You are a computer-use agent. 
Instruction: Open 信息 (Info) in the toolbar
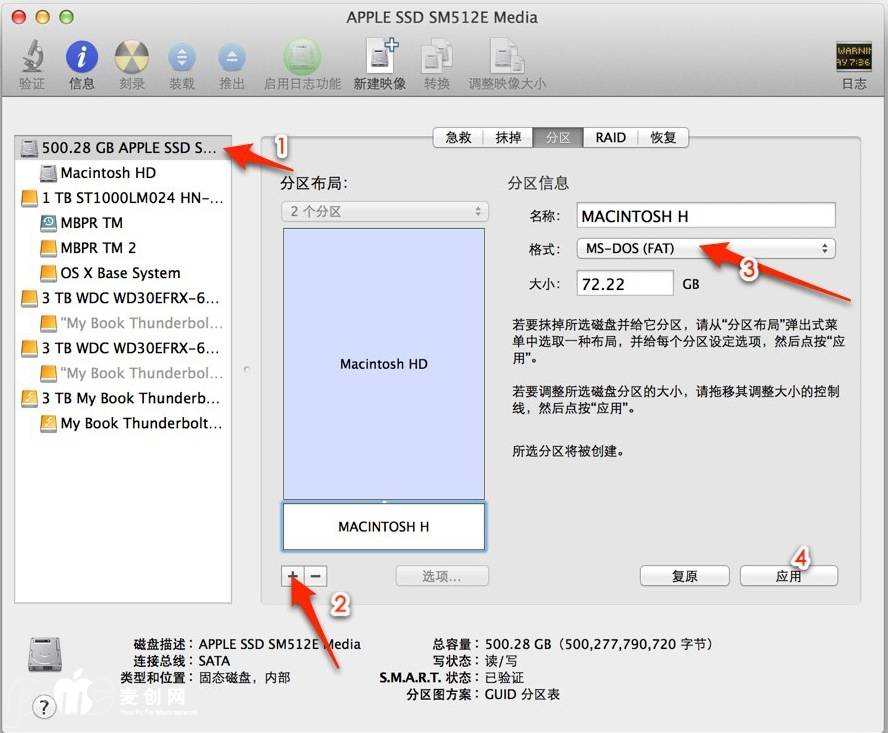[x=82, y=58]
